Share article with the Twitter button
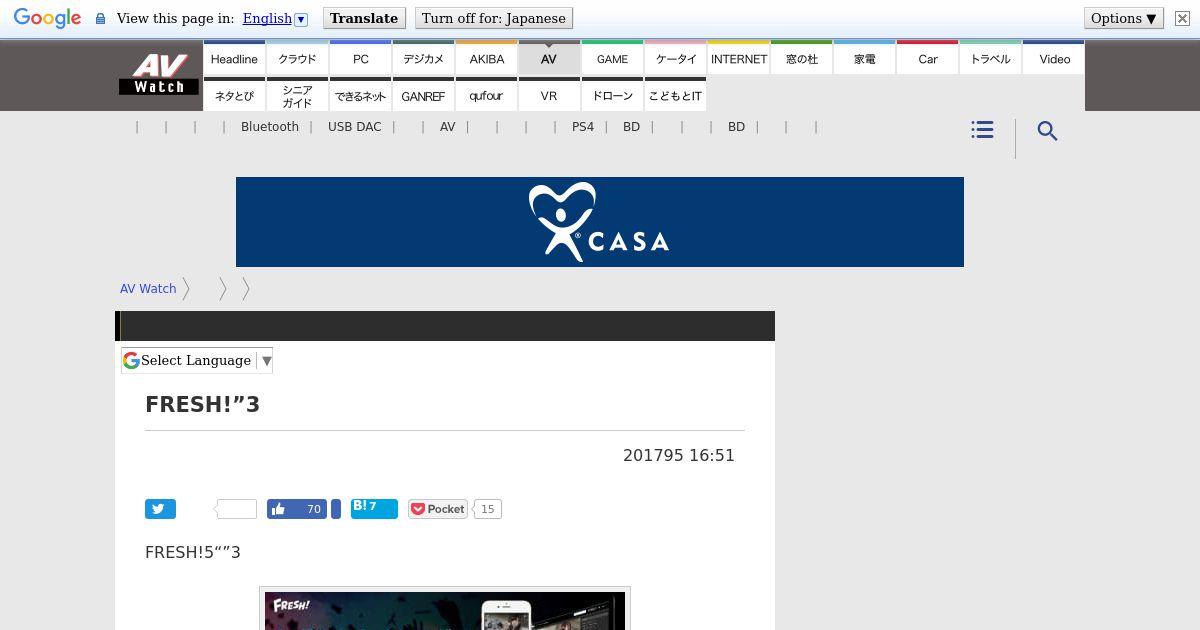Screen dimensions: 1200x630 coord(160,509)
